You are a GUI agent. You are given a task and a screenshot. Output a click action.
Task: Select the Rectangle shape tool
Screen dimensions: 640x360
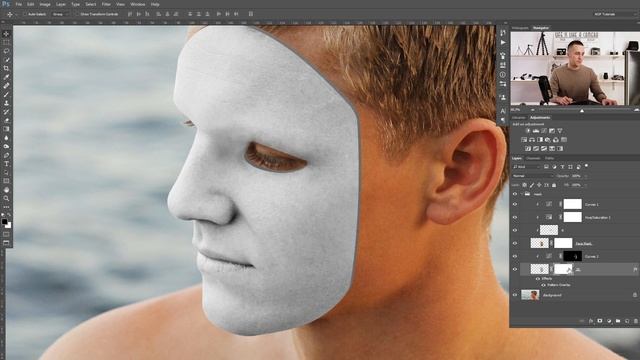click(6, 181)
